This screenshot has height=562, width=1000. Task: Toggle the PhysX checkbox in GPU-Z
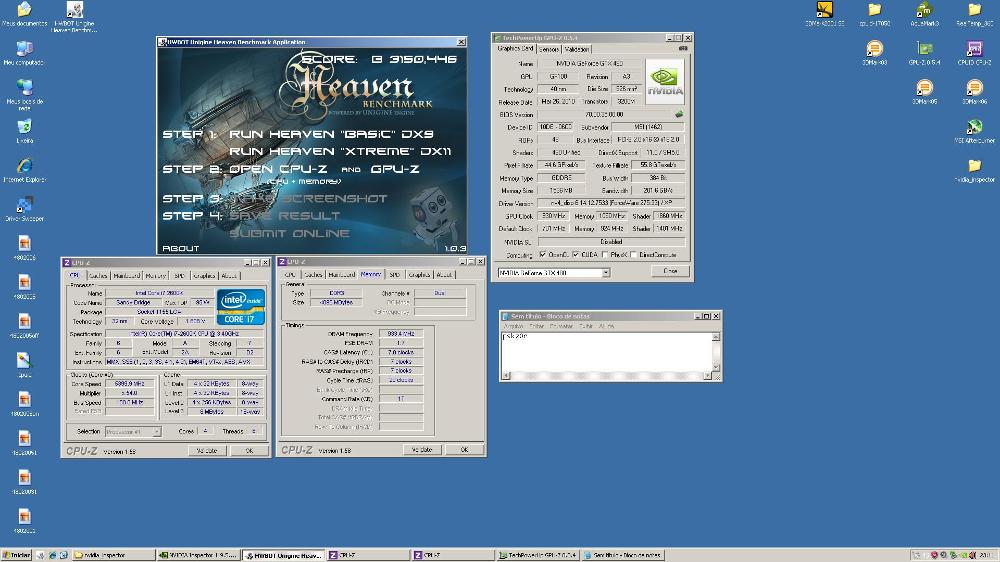pyautogui.click(x=605, y=255)
